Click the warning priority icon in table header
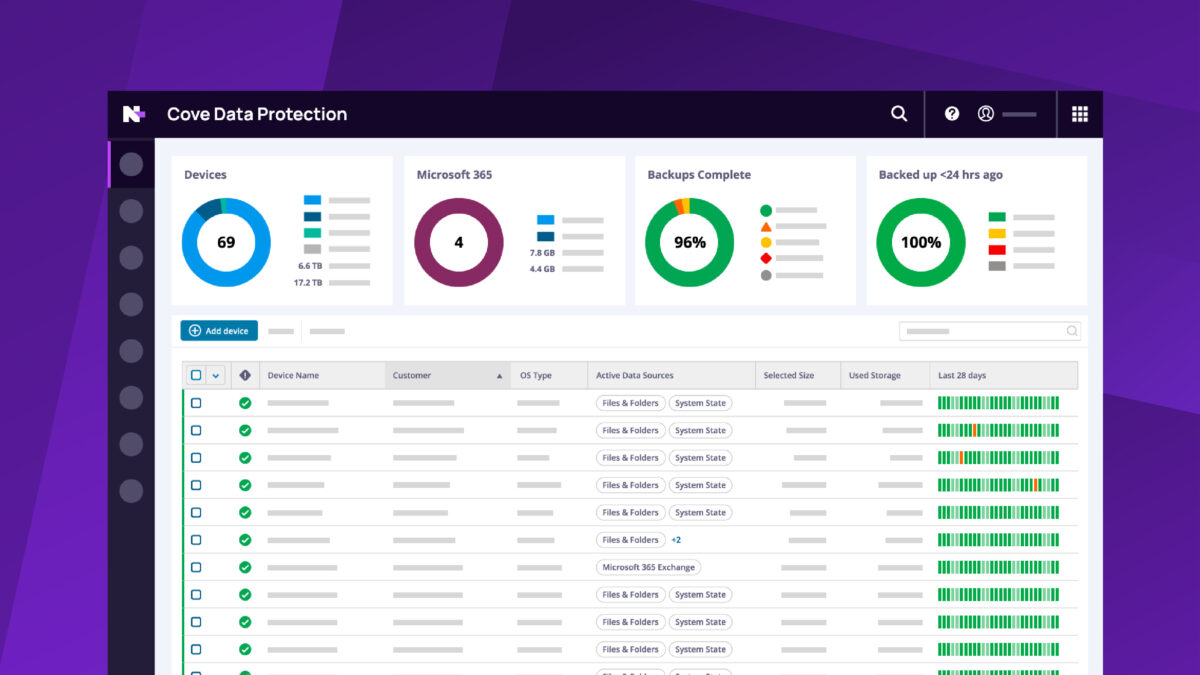This screenshot has height=675, width=1200. [x=245, y=374]
